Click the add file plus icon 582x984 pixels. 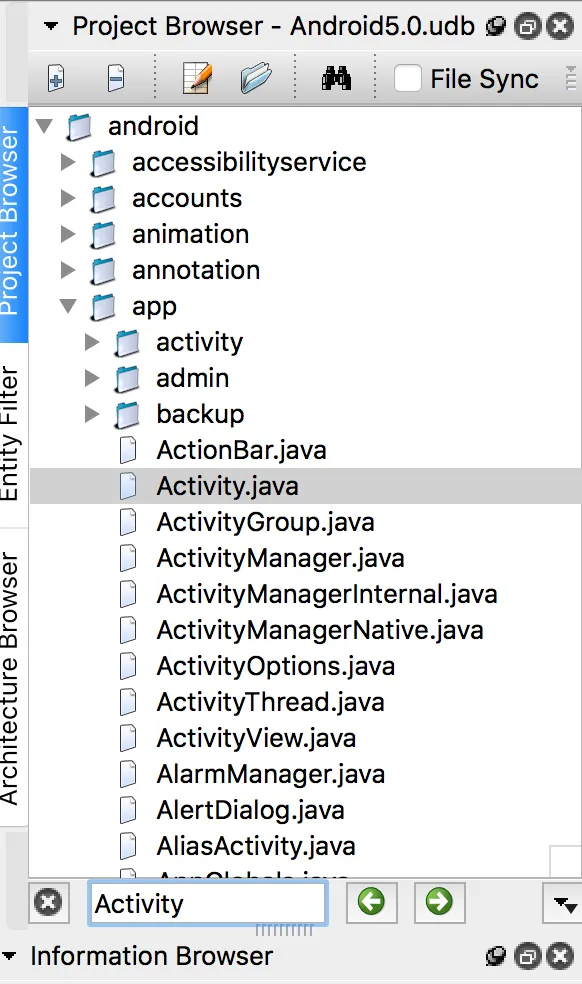click(56, 79)
